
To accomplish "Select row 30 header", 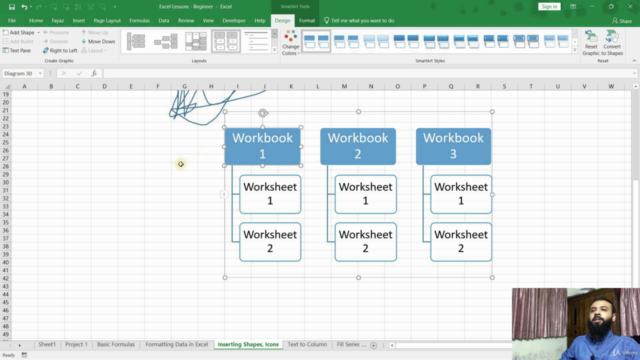I will (6, 182).
